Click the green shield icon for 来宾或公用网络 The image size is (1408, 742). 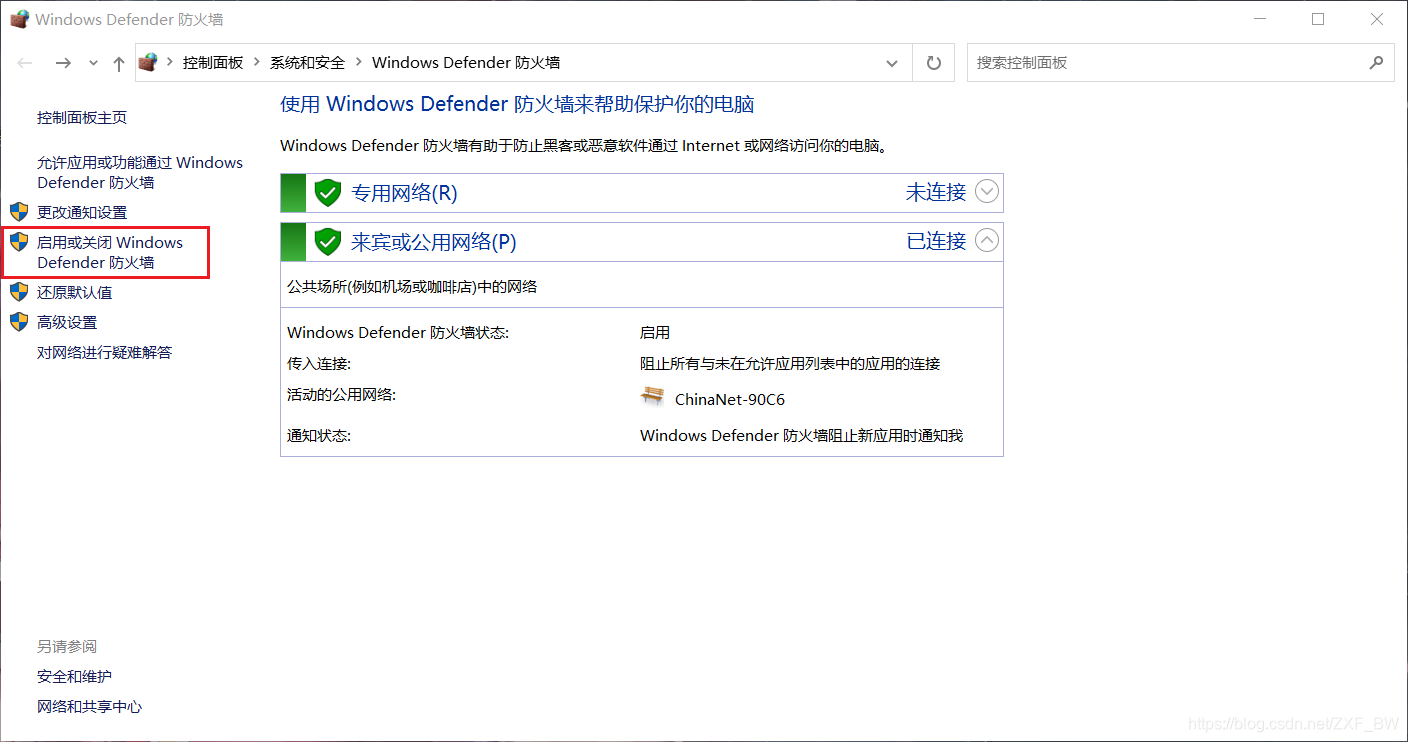point(328,241)
